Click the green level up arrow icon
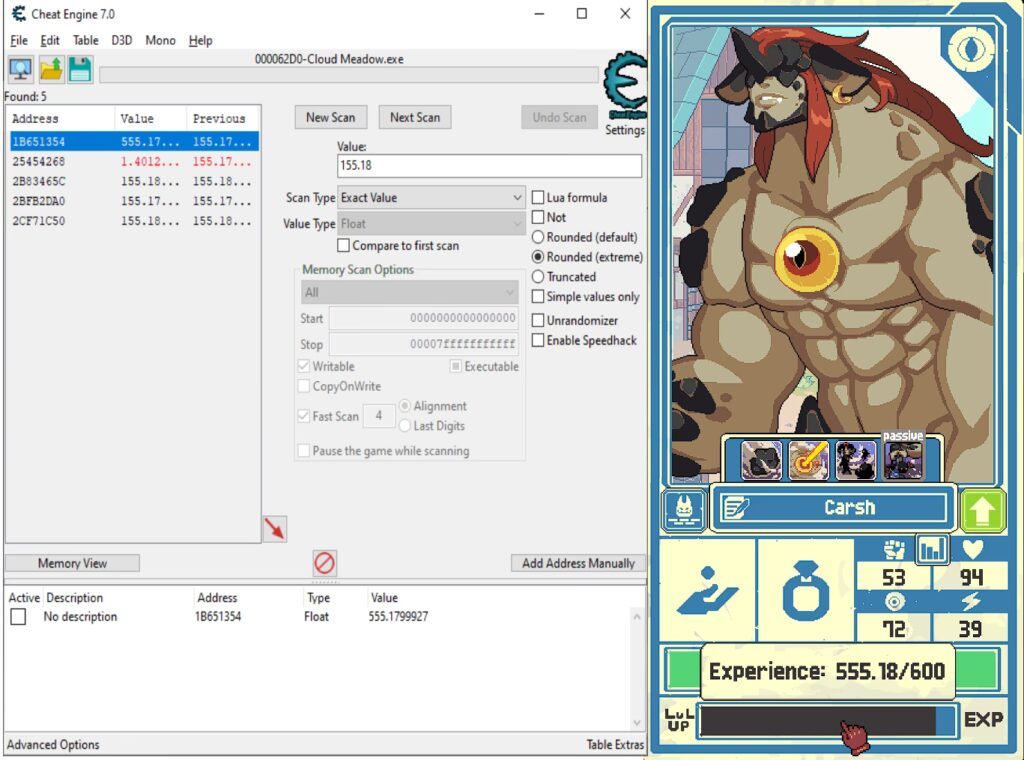The height and width of the screenshot is (760, 1024). click(982, 509)
